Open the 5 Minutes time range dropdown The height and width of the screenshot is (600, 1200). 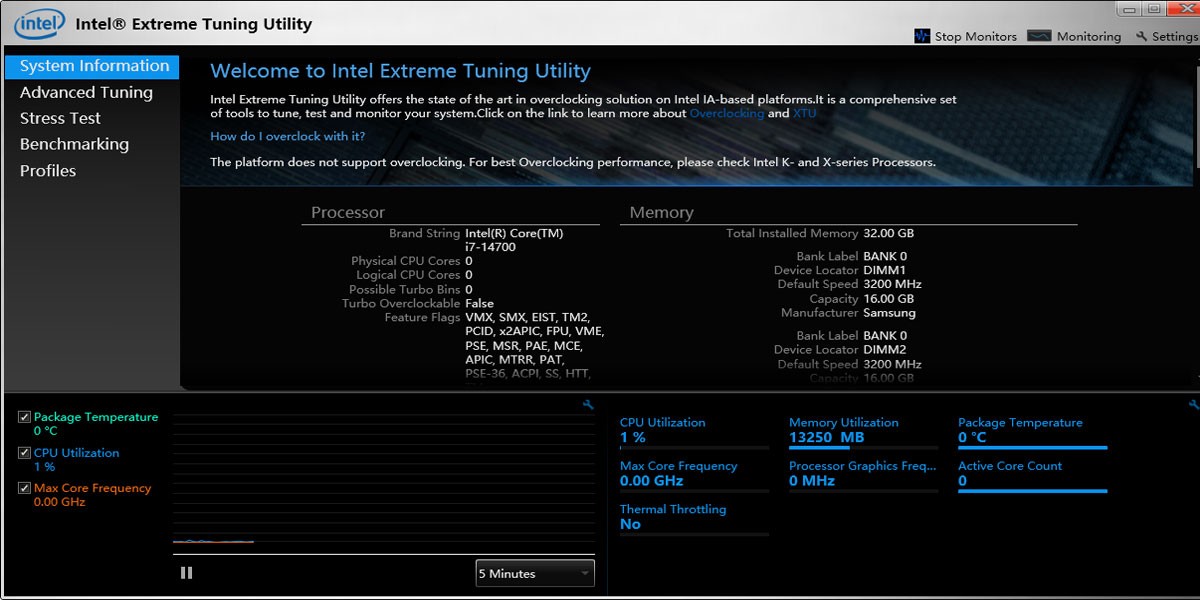pyautogui.click(x=535, y=573)
